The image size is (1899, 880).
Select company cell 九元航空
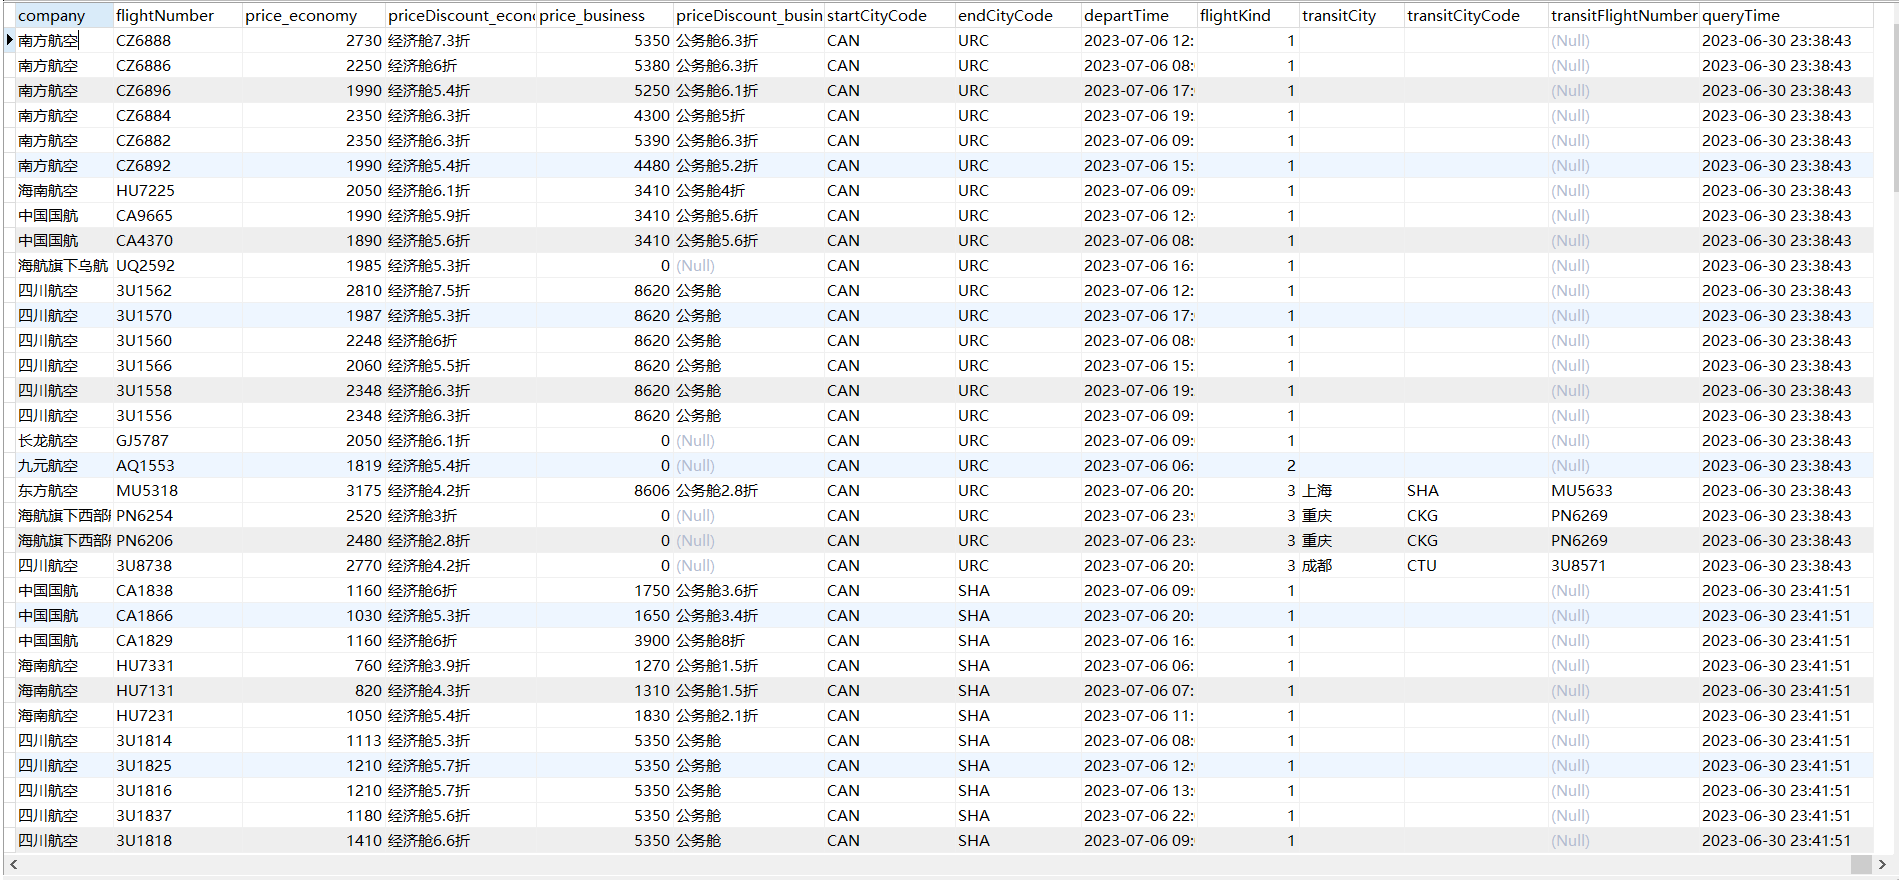(64, 465)
